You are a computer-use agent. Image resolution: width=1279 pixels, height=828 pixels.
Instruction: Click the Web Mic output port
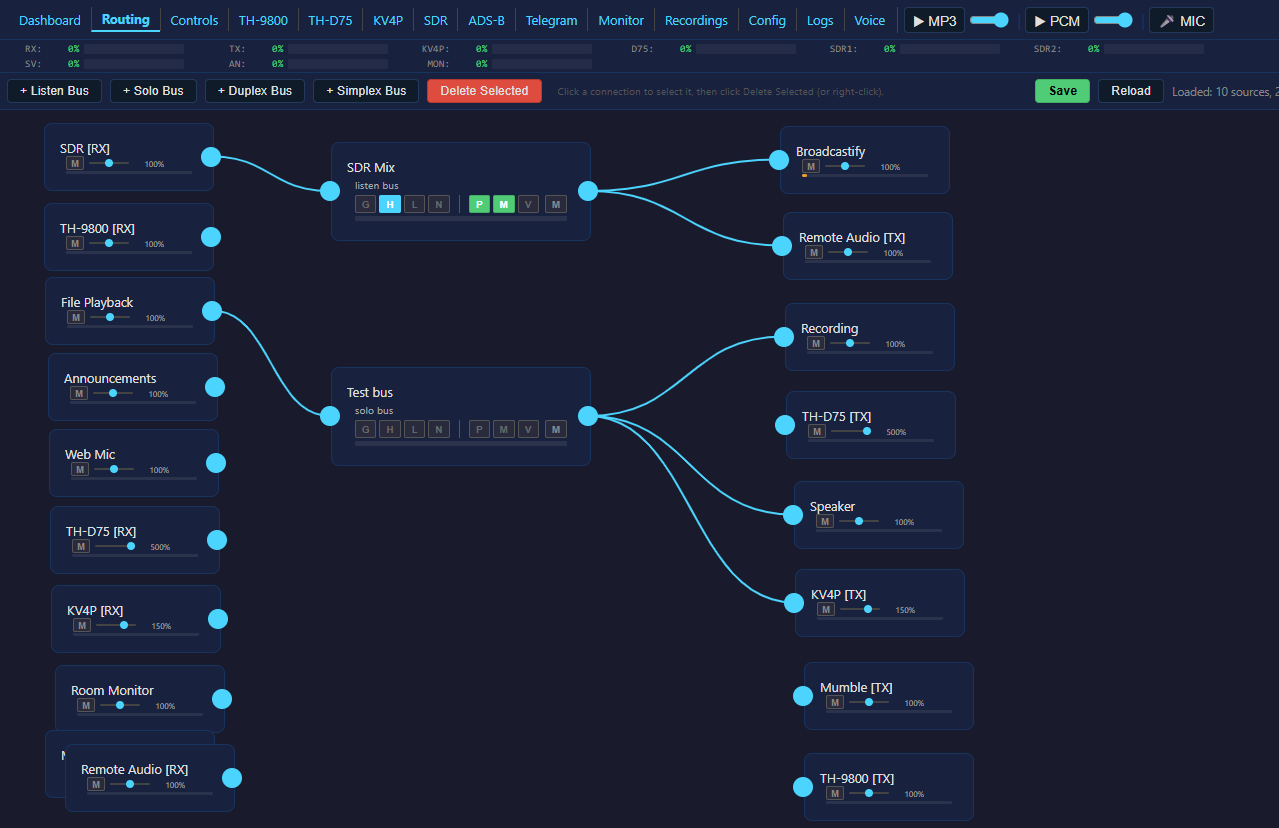pyautogui.click(x=216, y=462)
